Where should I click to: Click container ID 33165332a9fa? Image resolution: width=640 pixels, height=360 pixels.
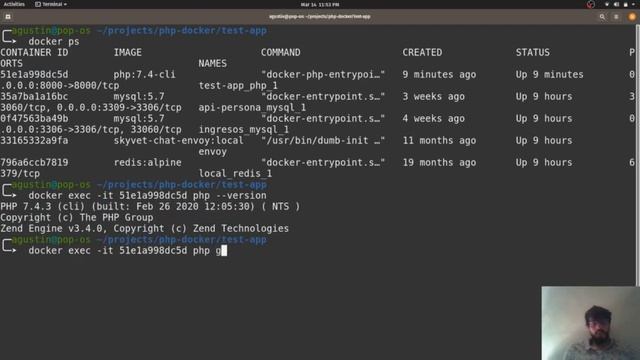pos(34,140)
